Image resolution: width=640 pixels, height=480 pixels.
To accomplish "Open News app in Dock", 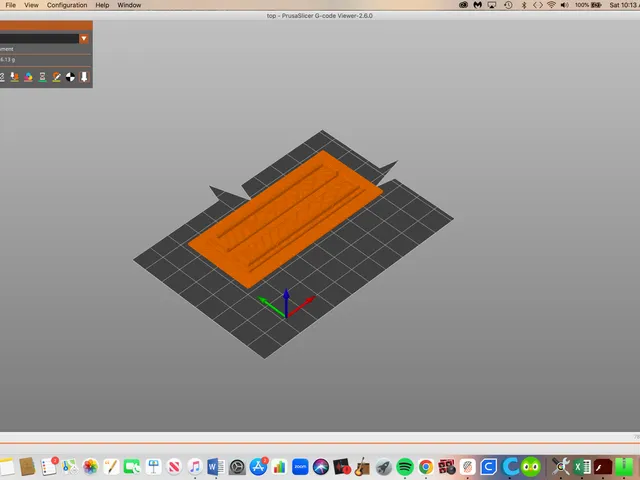I will [x=174, y=467].
